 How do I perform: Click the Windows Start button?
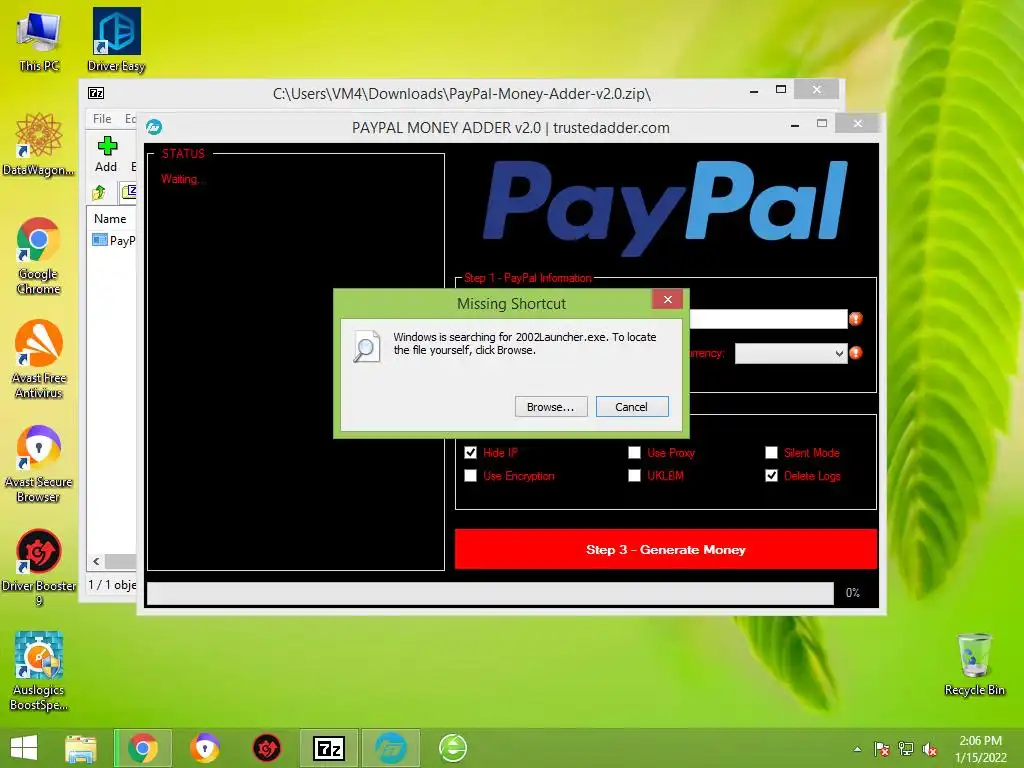click(24, 748)
